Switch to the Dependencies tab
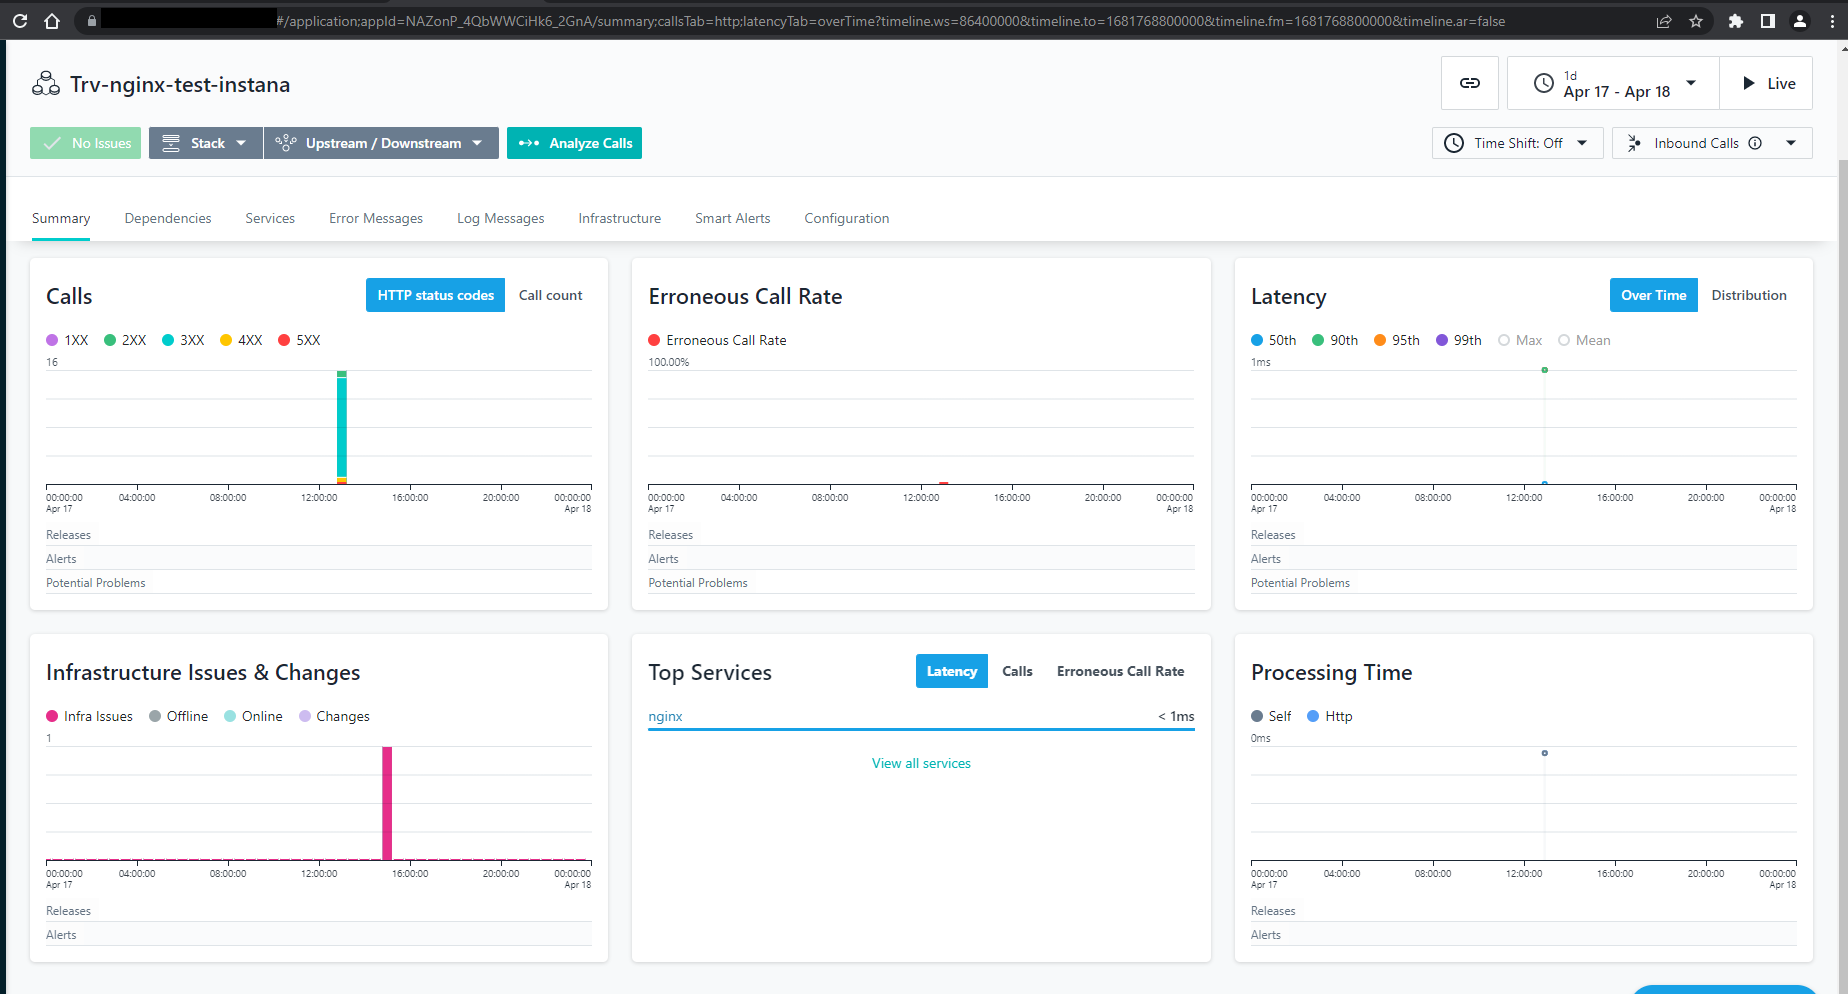Screen dimensions: 1848x994 point(167,218)
